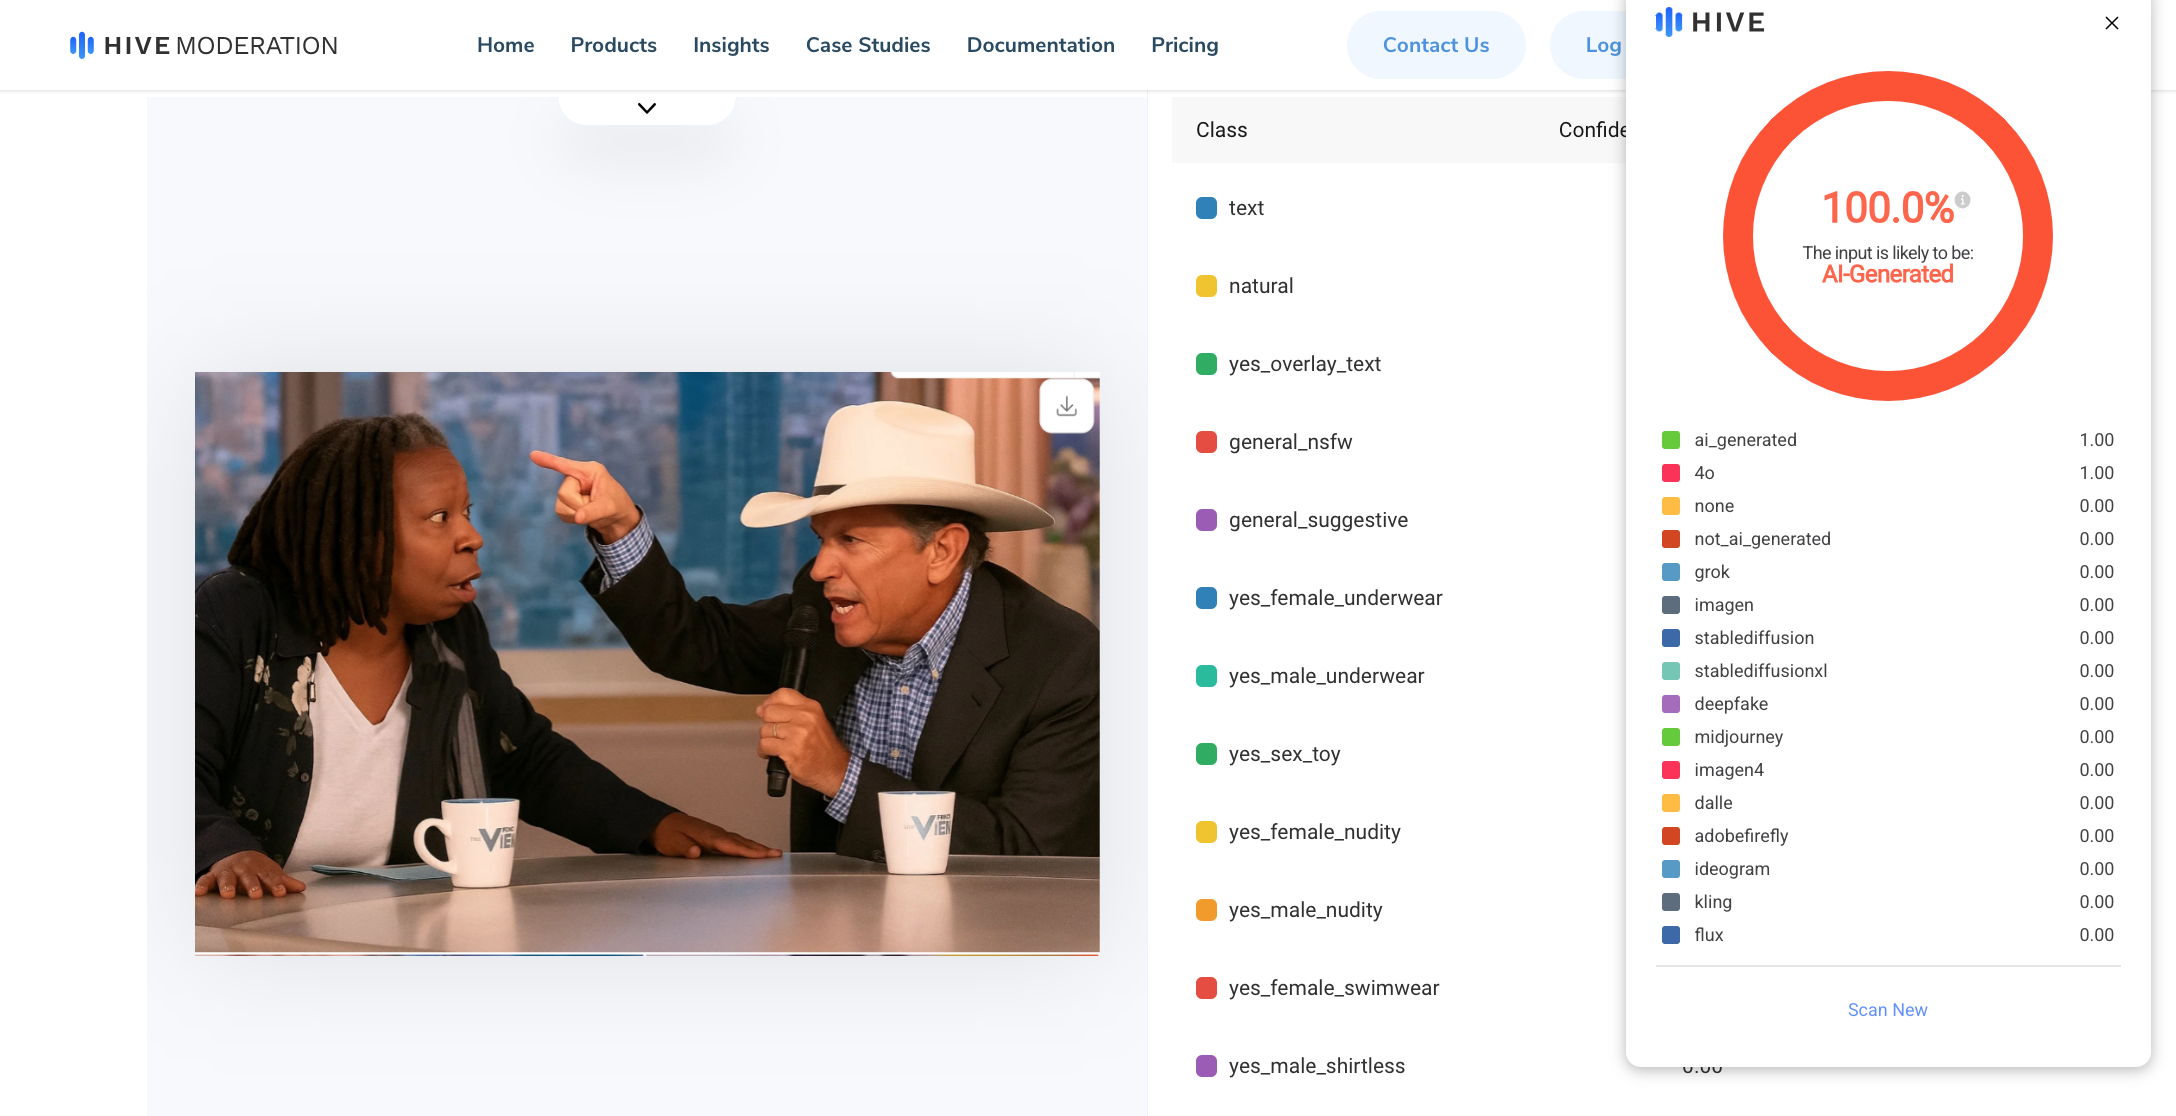Click the Contact Us button

tap(1436, 45)
